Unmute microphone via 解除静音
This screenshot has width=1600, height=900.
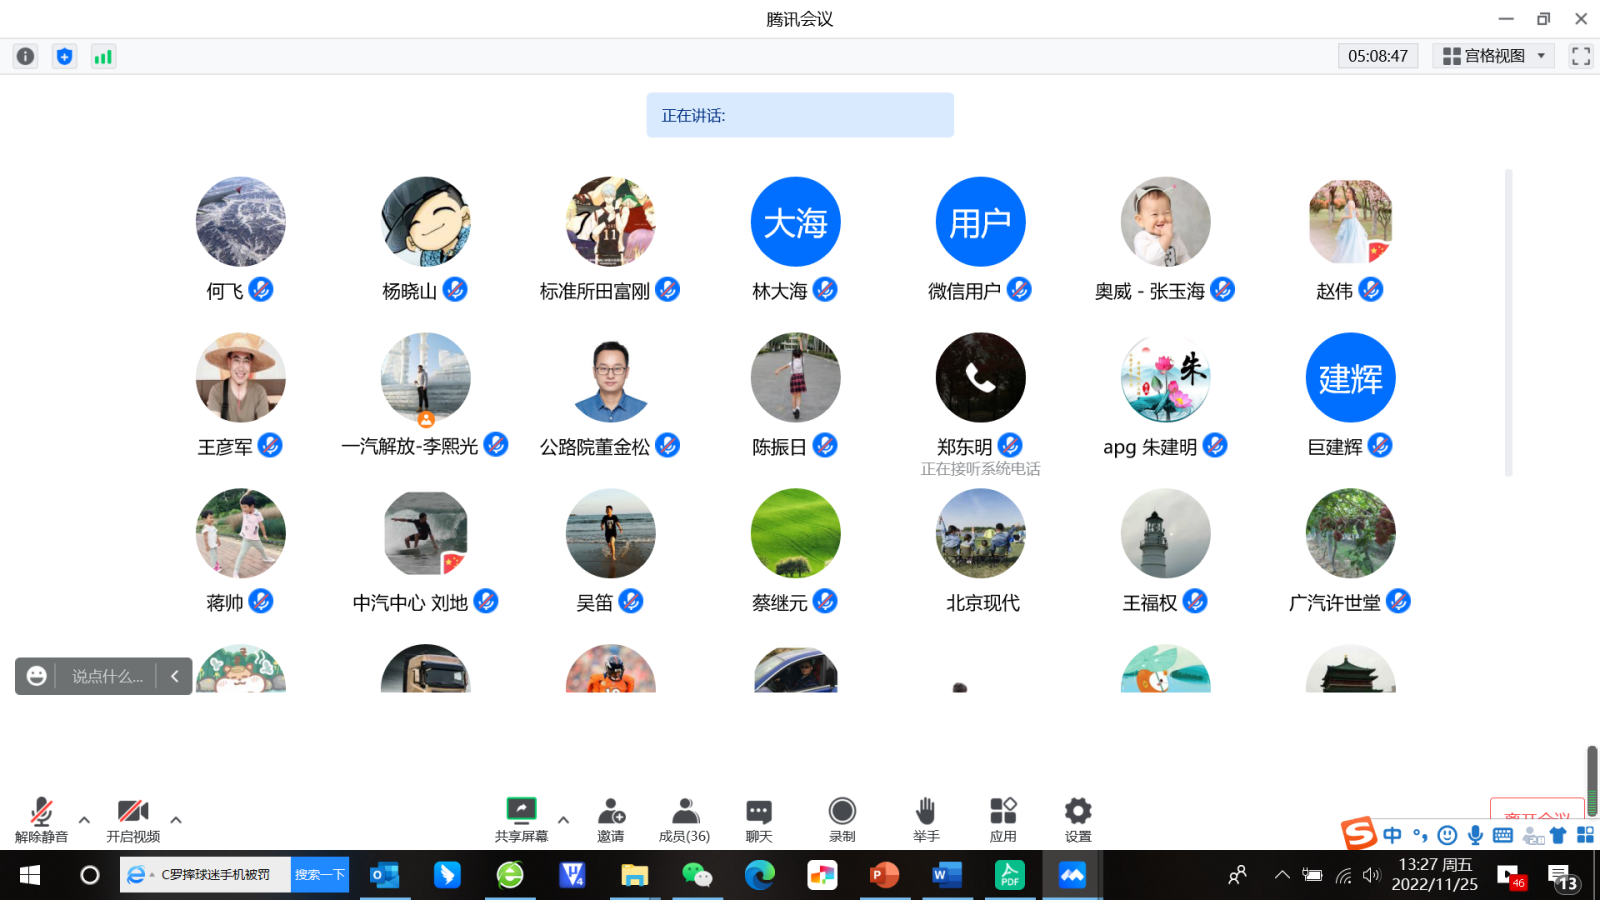[41, 811]
